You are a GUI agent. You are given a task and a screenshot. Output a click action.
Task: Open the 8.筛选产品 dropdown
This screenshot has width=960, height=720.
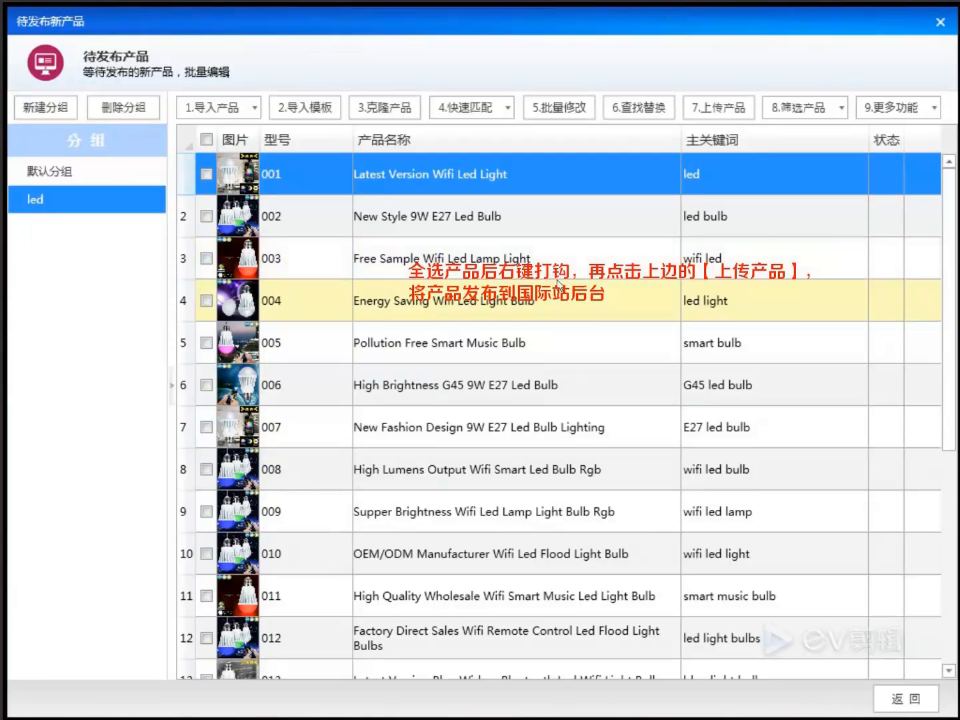(805, 108)
